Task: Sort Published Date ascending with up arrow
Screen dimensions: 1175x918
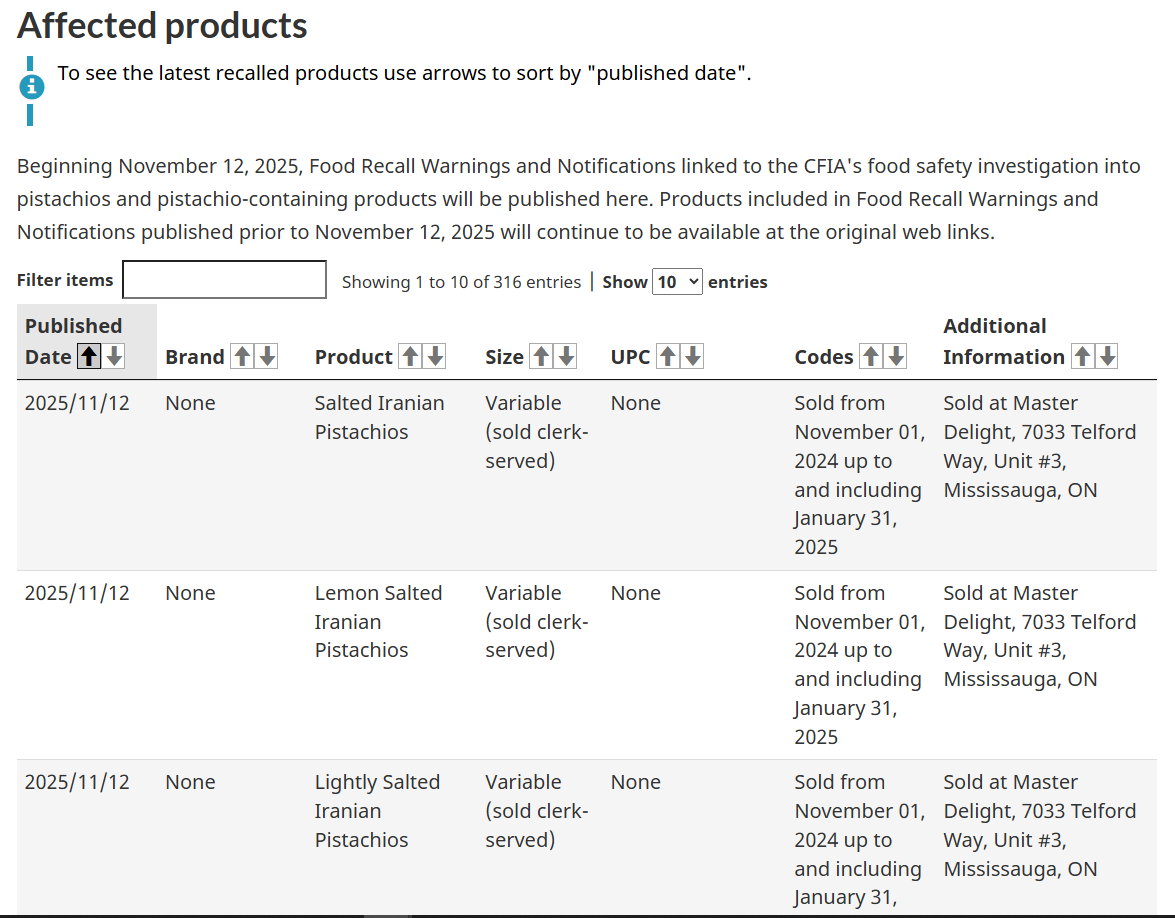Action: tap(89, 356)
